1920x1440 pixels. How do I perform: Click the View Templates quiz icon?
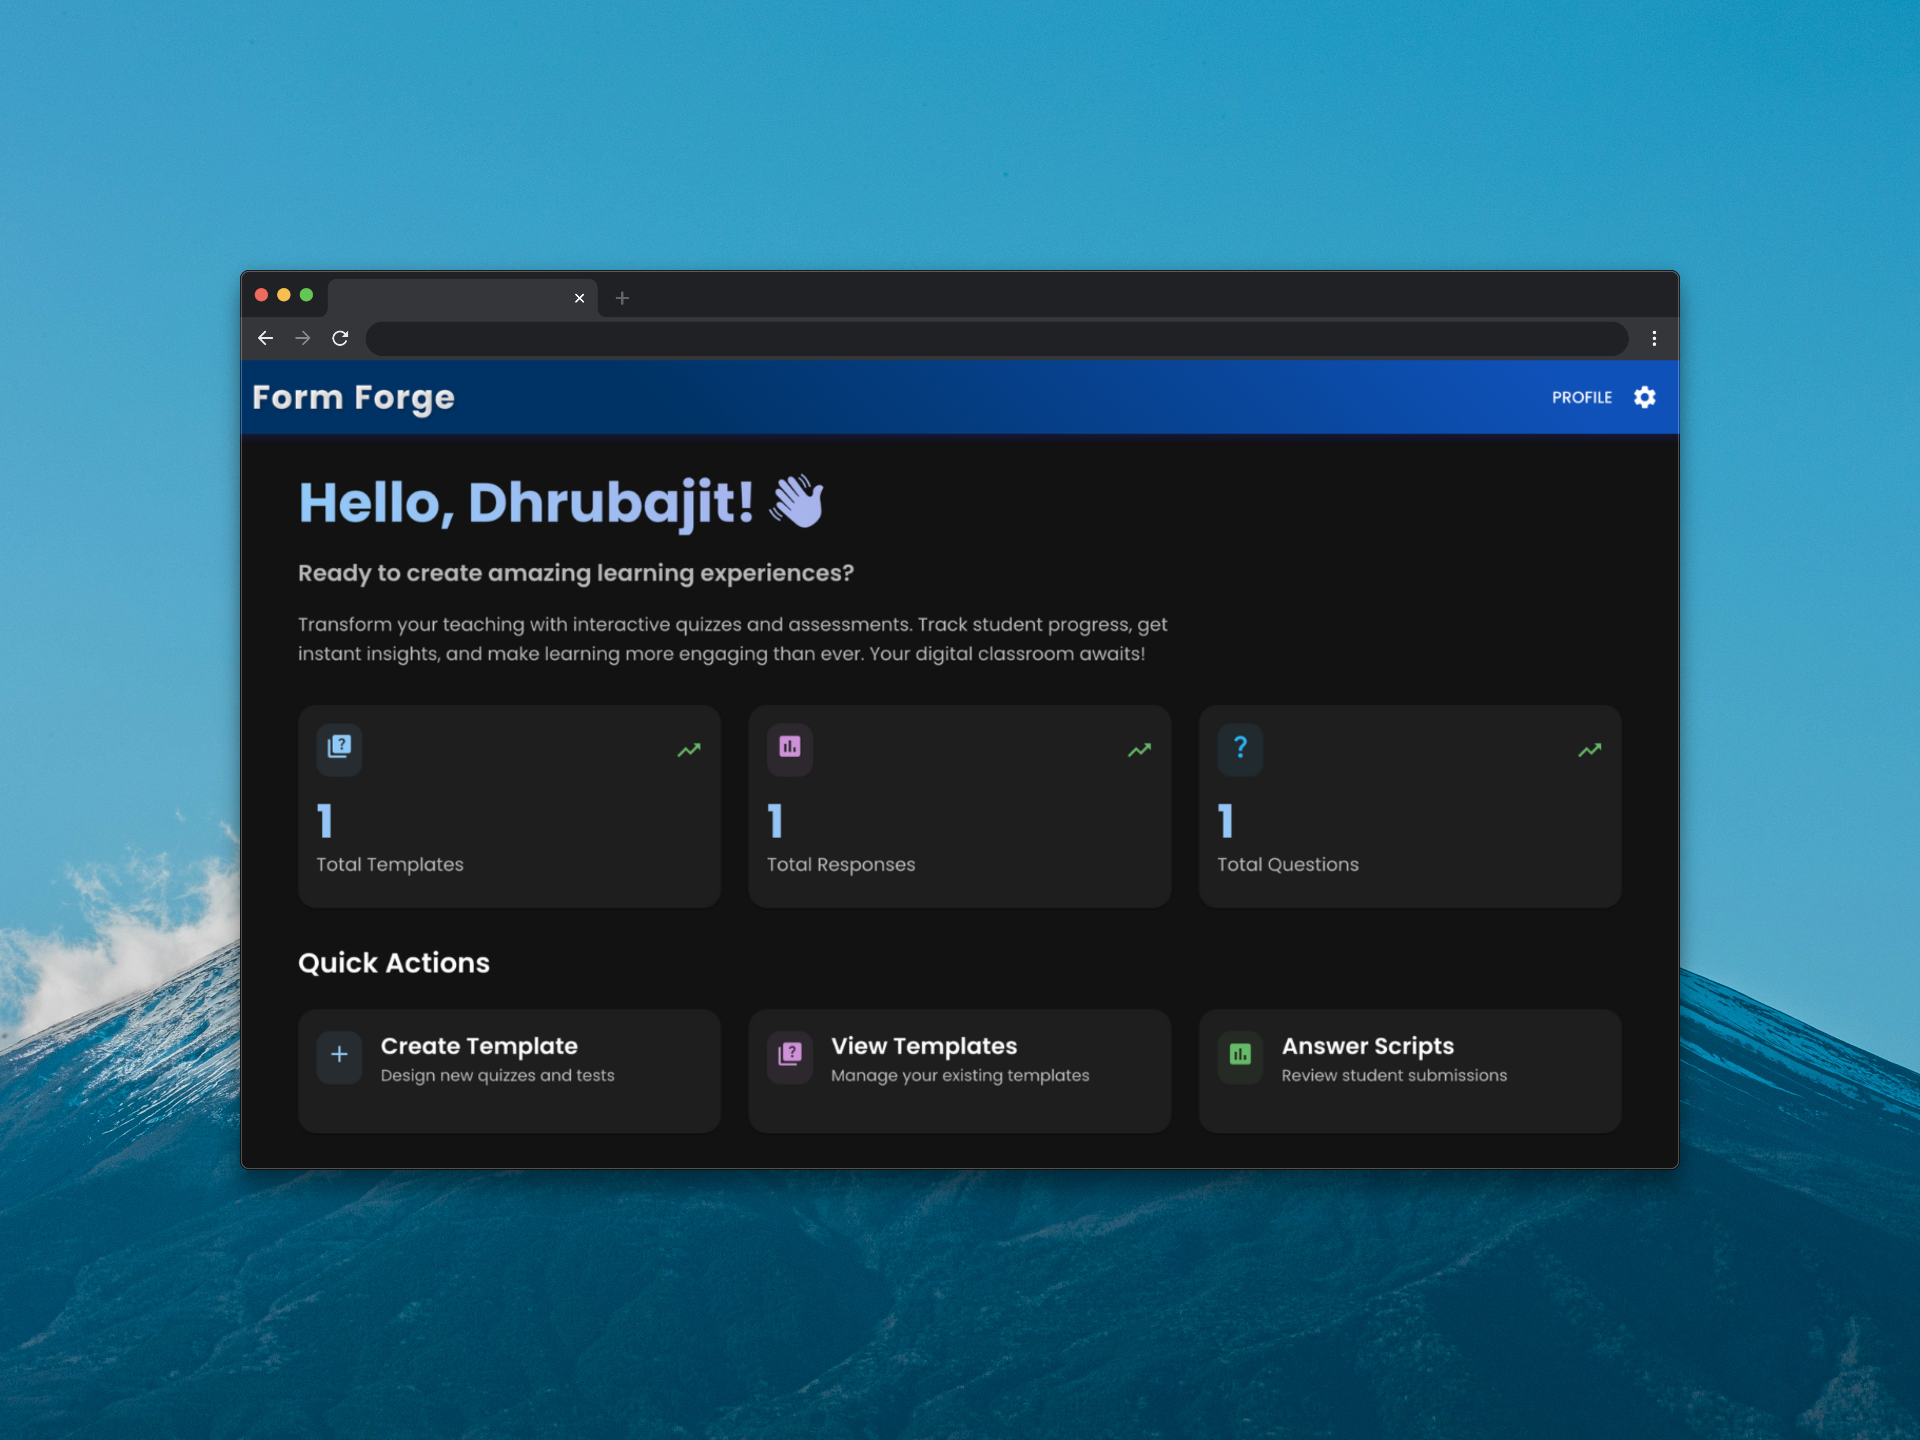(789, 1054)
